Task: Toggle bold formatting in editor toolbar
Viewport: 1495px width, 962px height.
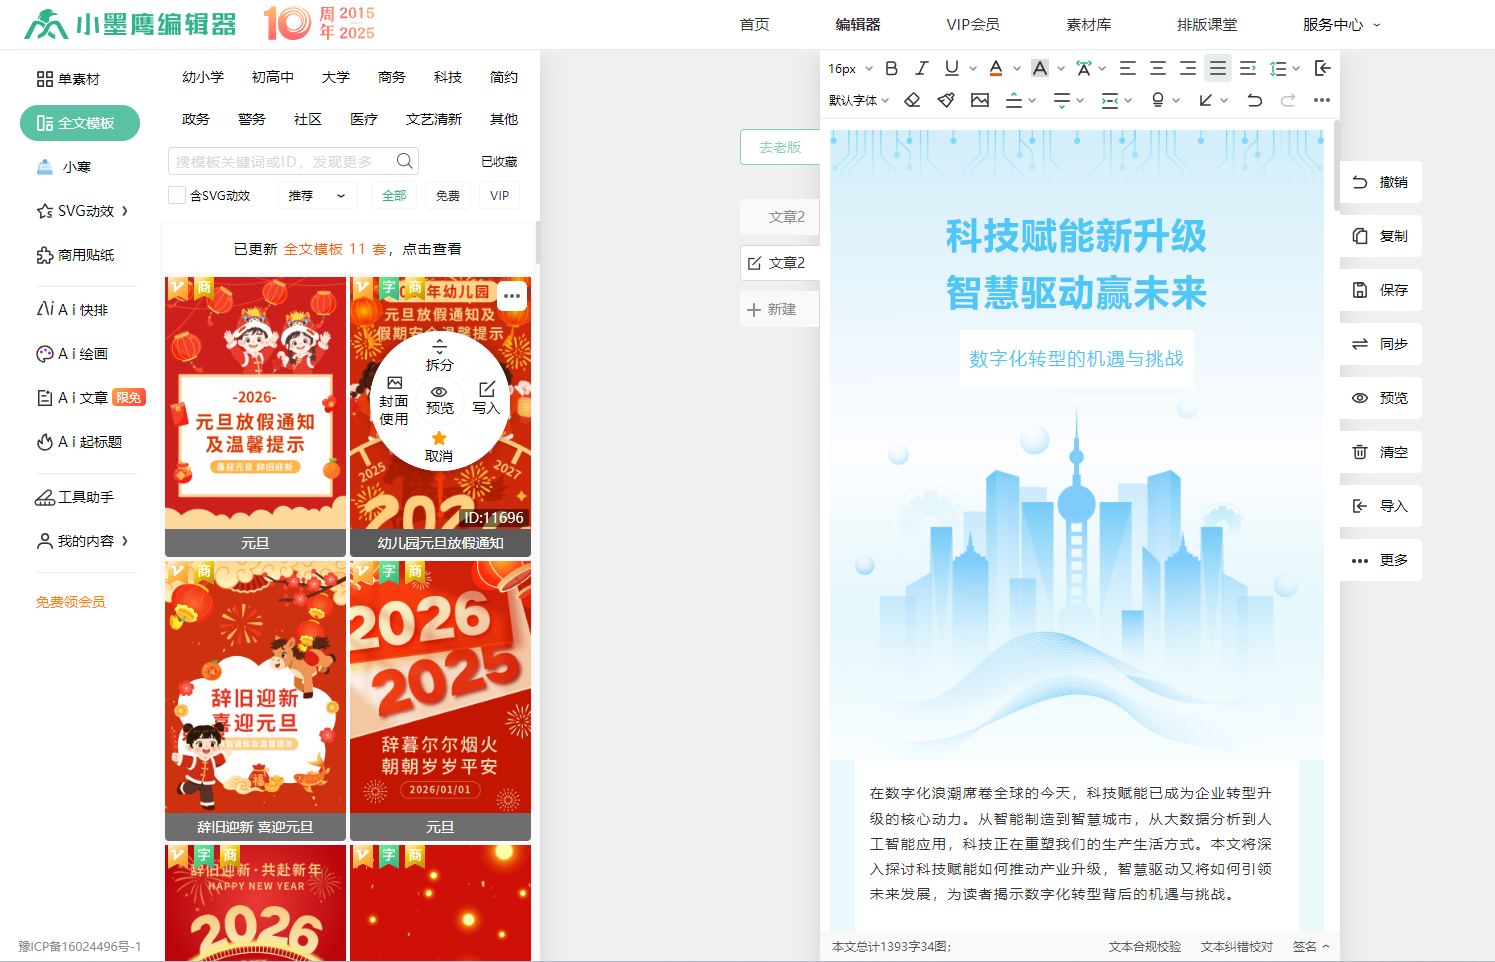Action: (x=891, y=69)
